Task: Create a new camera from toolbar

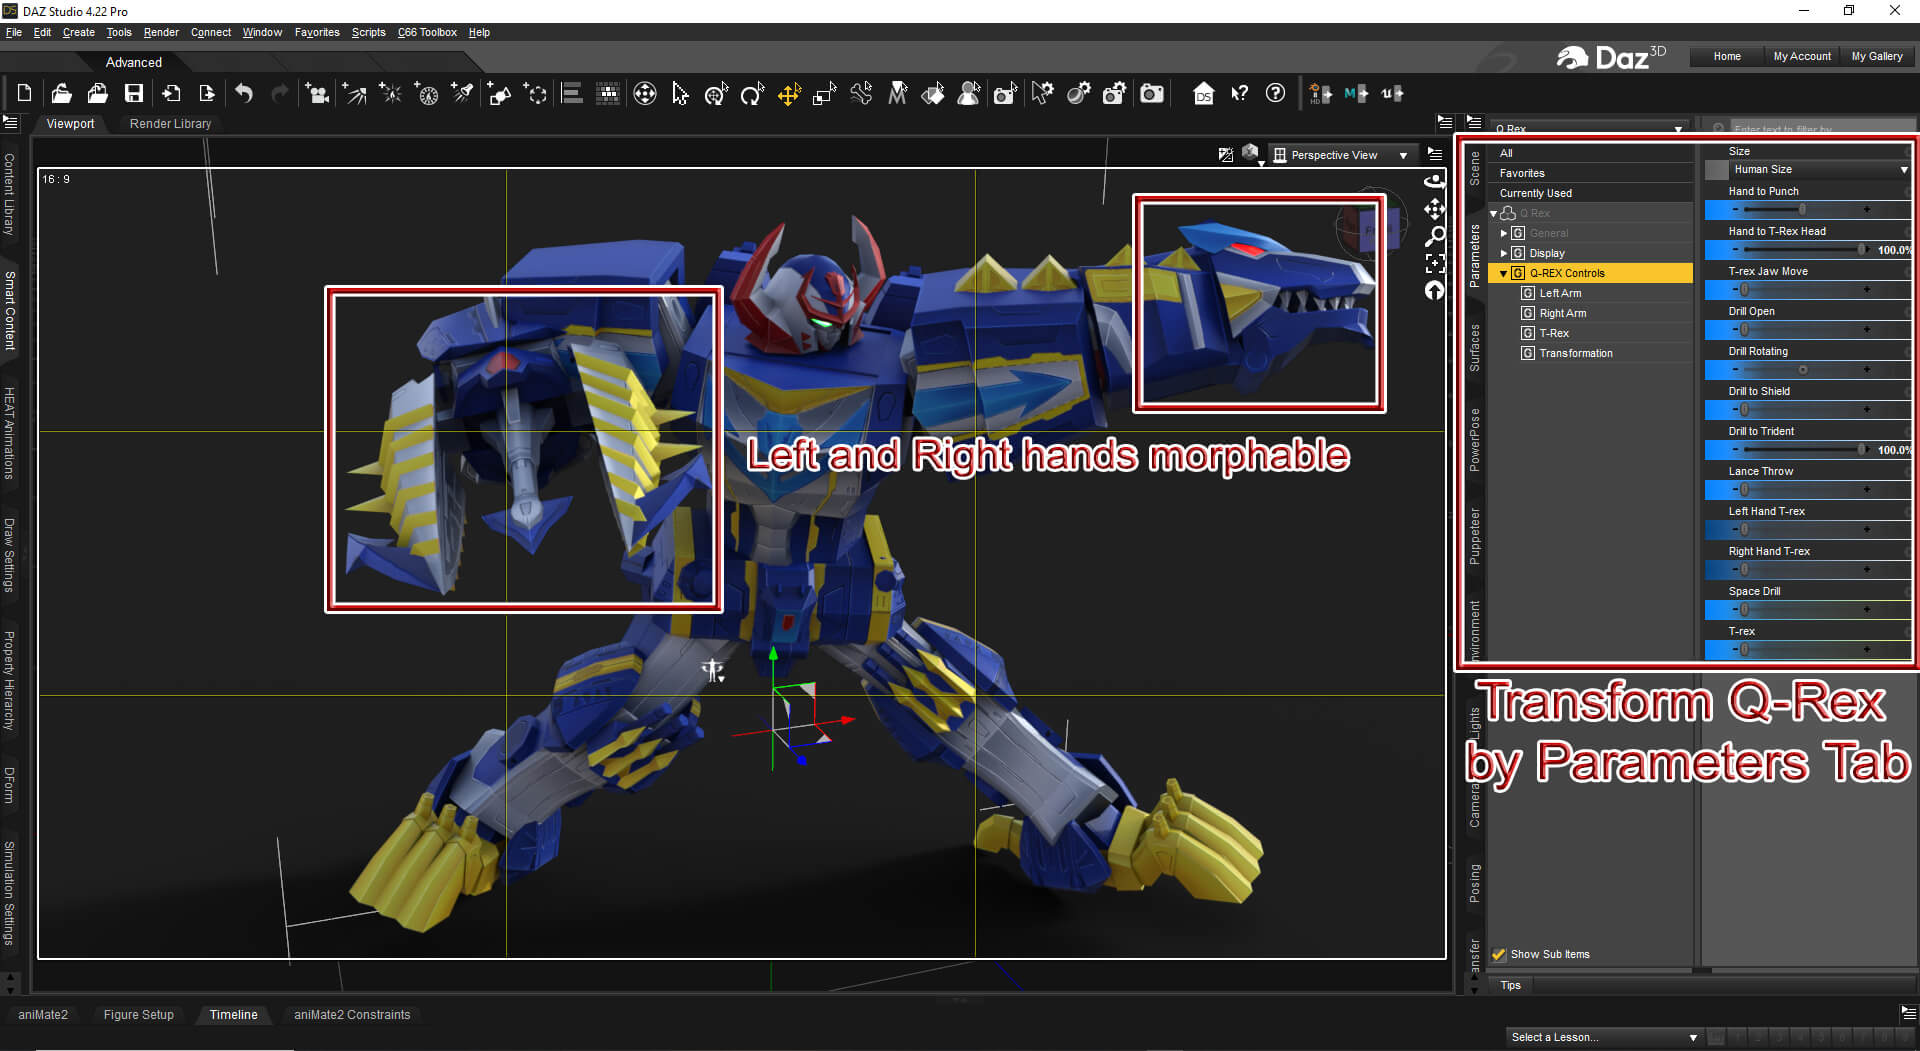Action: (317, 94)
